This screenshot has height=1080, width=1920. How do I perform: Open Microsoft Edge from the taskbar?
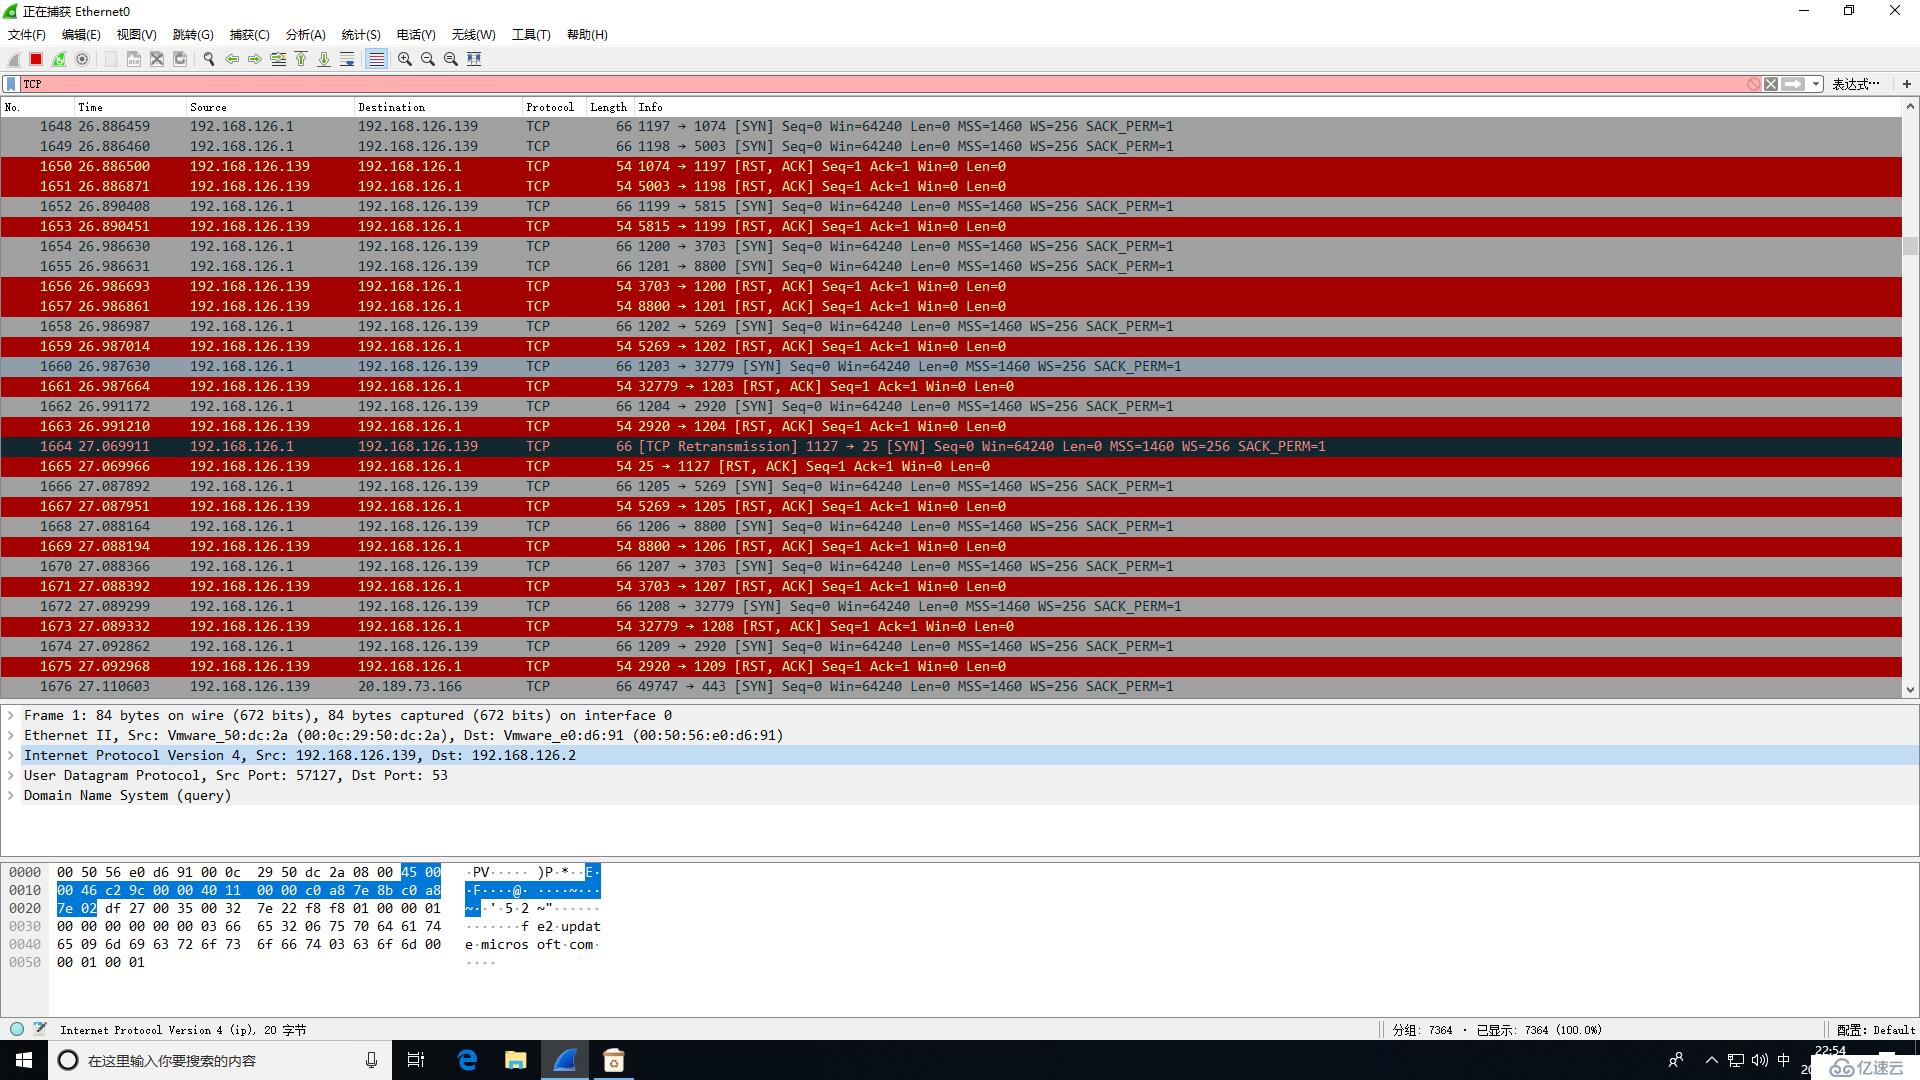click(x=467, y=1060)
